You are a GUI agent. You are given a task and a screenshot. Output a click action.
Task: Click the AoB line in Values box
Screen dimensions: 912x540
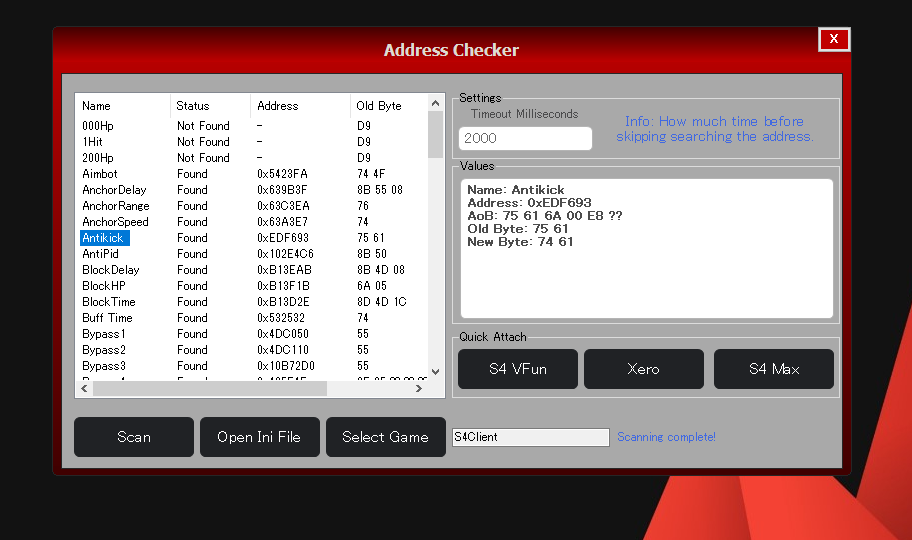pyautogui.click(x=544, y=216)
